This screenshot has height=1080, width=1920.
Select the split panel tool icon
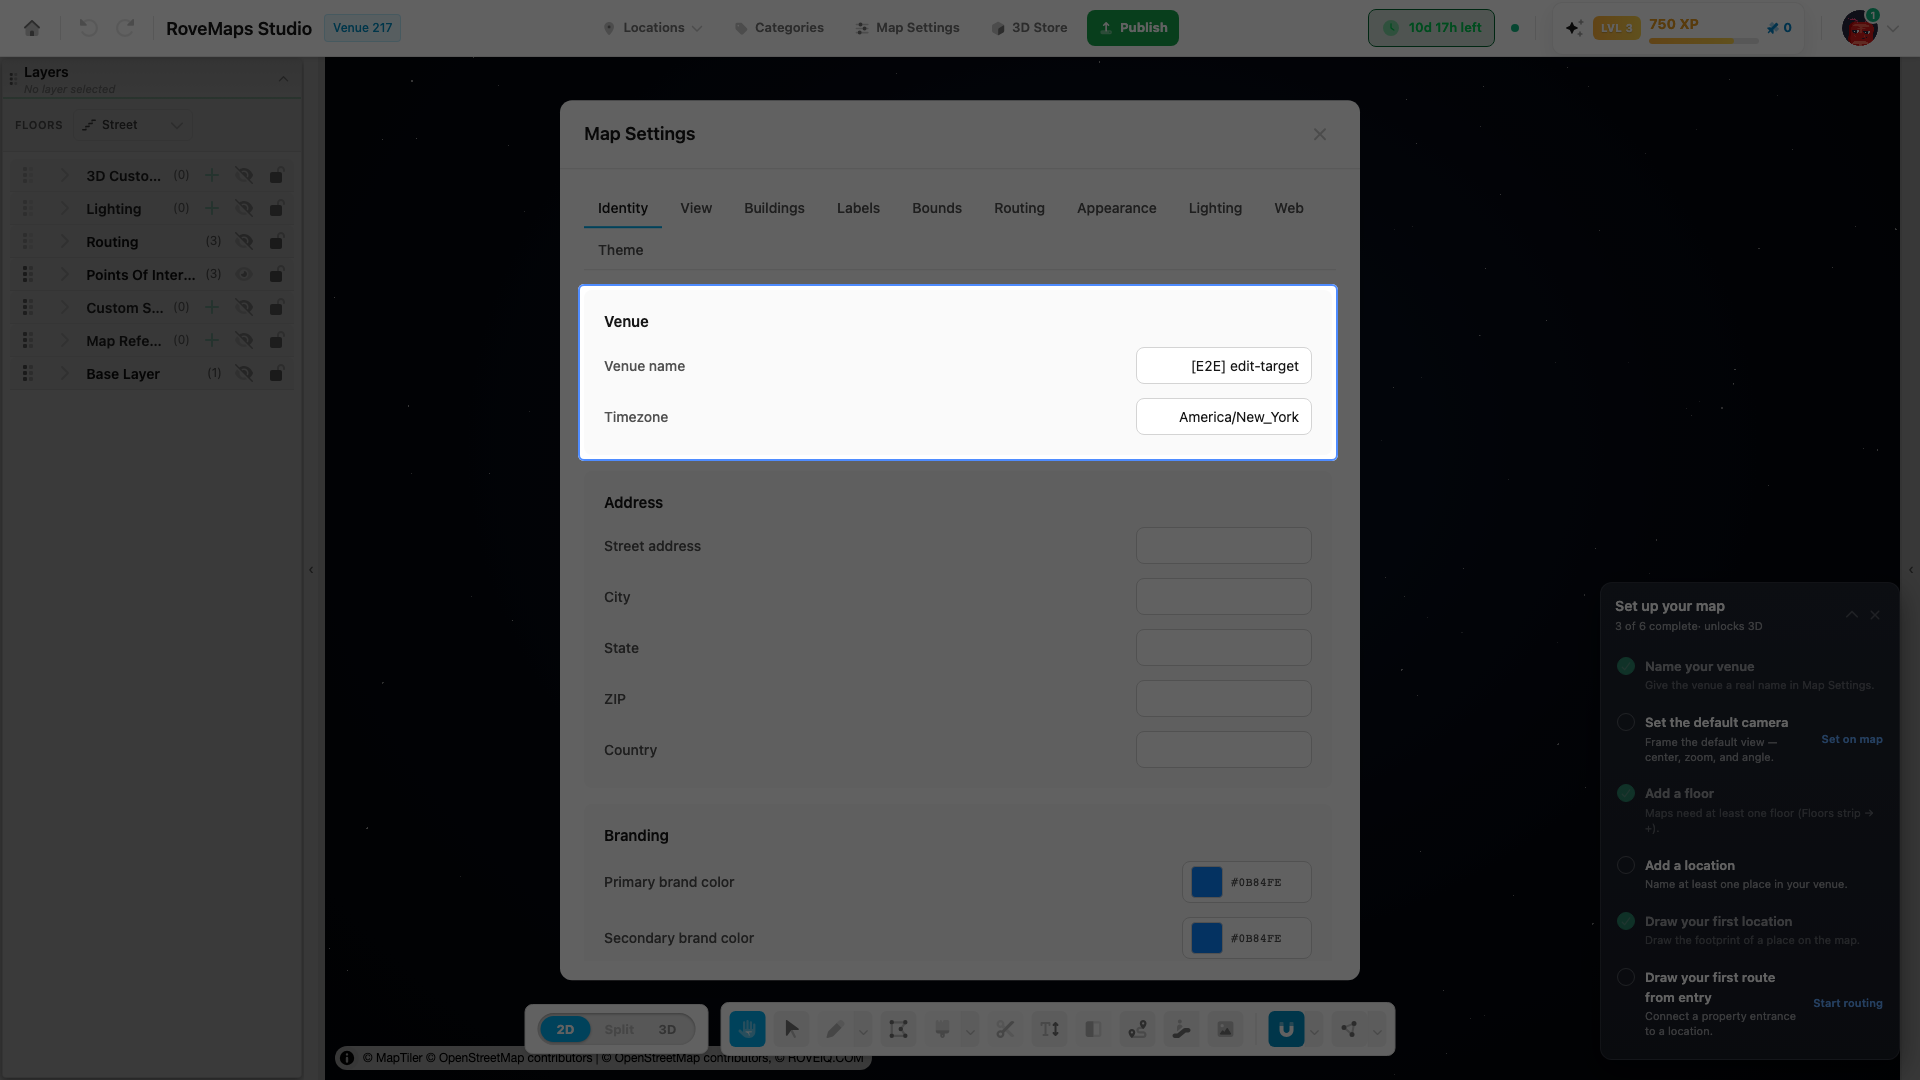pyautogui.click(x=1093, y=1029)
